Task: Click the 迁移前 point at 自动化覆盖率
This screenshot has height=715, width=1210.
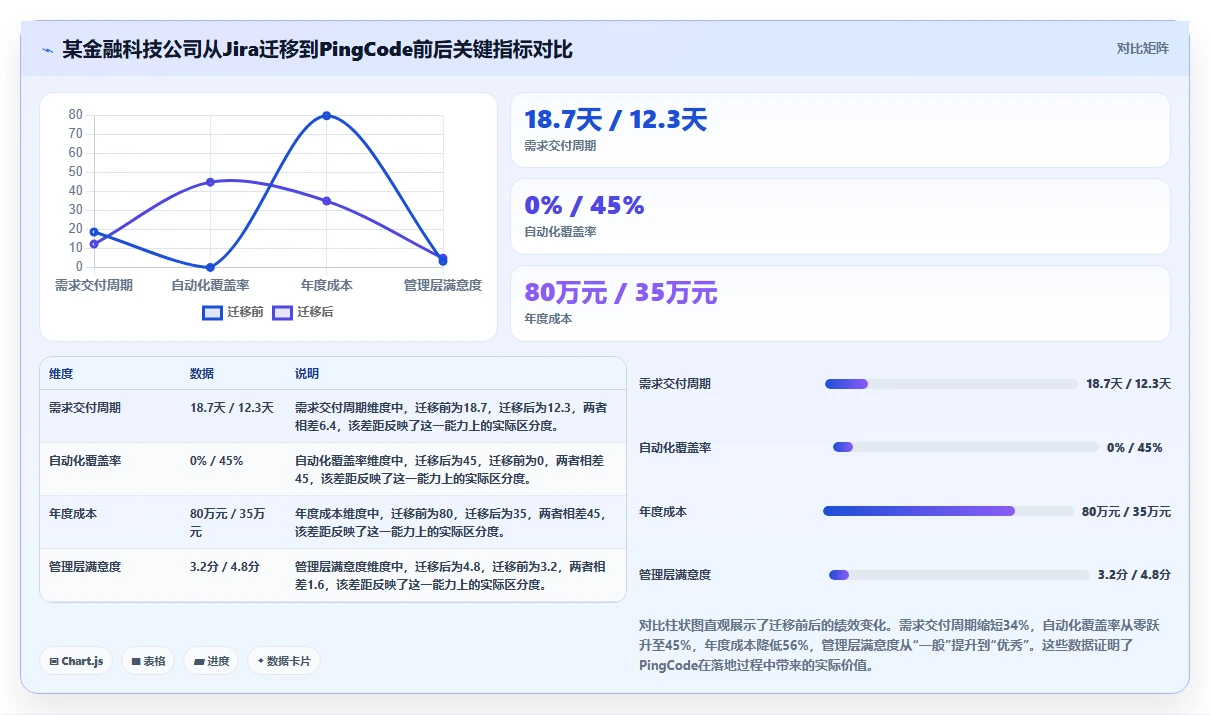Action: 210,267
